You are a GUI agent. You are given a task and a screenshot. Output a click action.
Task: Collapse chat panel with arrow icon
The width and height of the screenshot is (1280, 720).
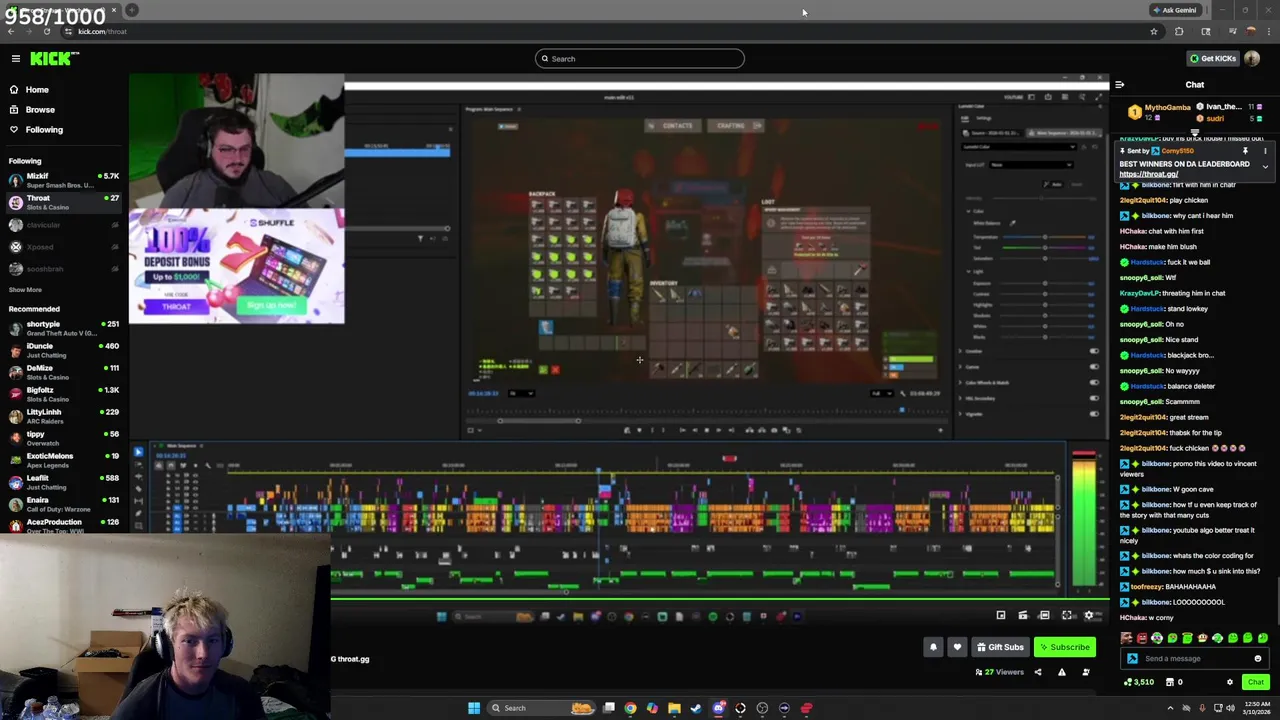point(1119,85)
